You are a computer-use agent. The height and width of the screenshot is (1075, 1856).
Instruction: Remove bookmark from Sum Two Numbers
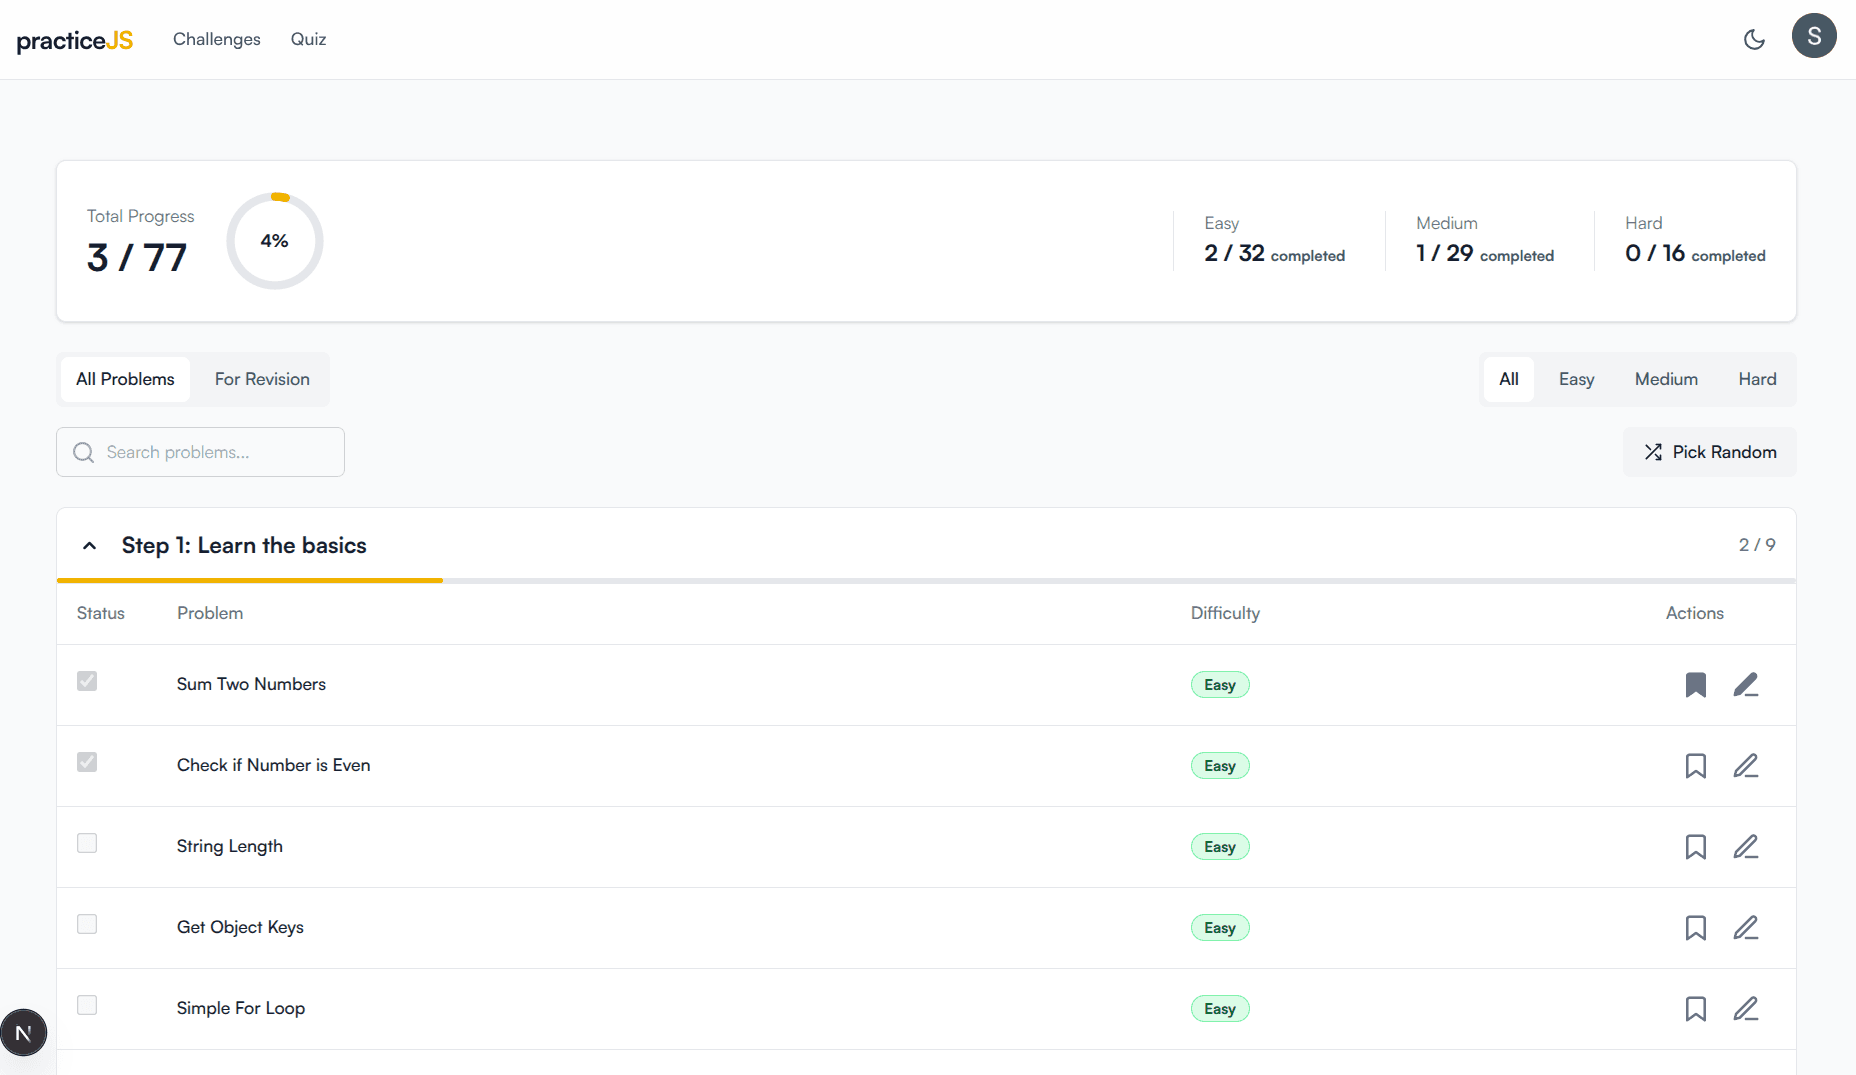click(x=1695, y=685)
